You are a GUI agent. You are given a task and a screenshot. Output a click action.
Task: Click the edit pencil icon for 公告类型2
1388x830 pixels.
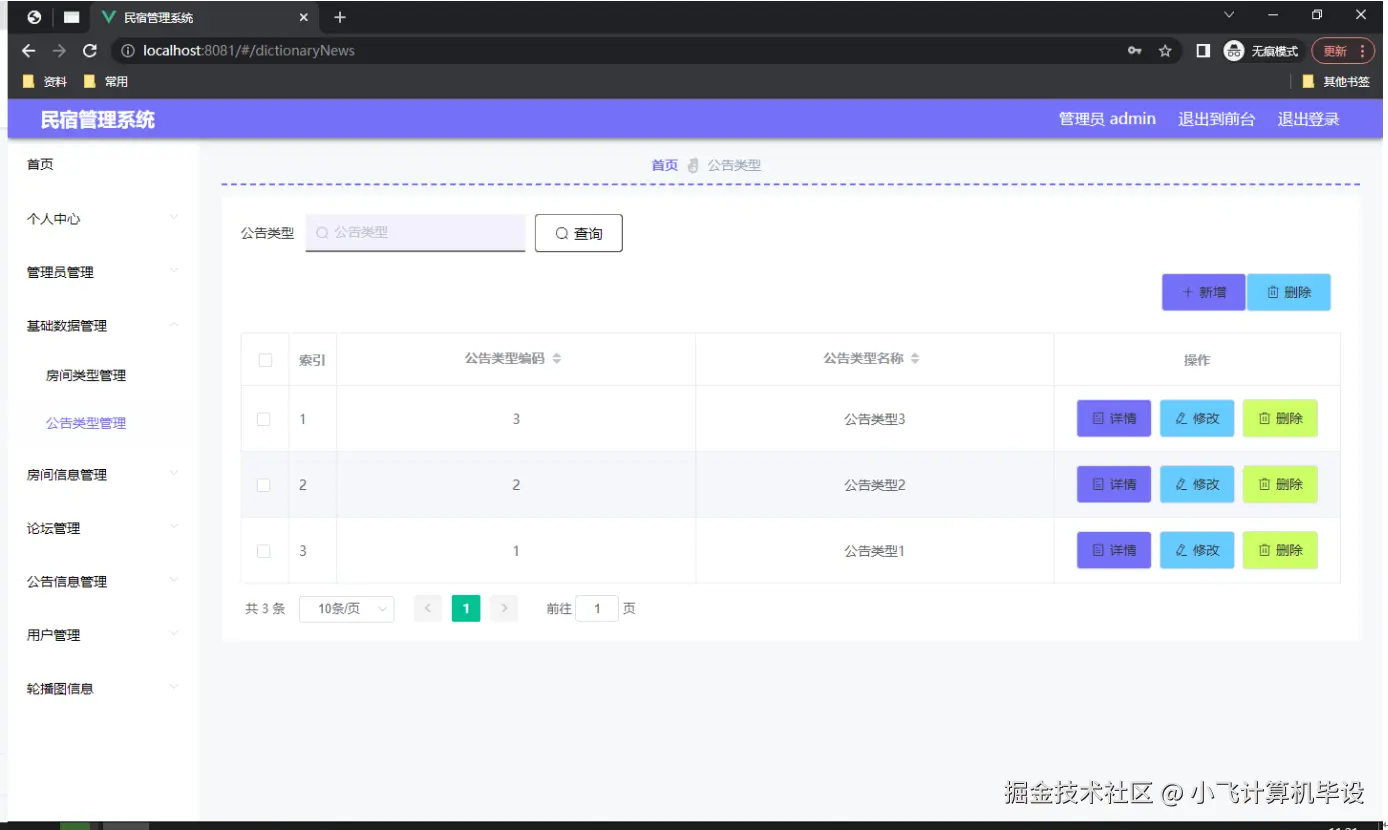click(x=1180, y=484)
